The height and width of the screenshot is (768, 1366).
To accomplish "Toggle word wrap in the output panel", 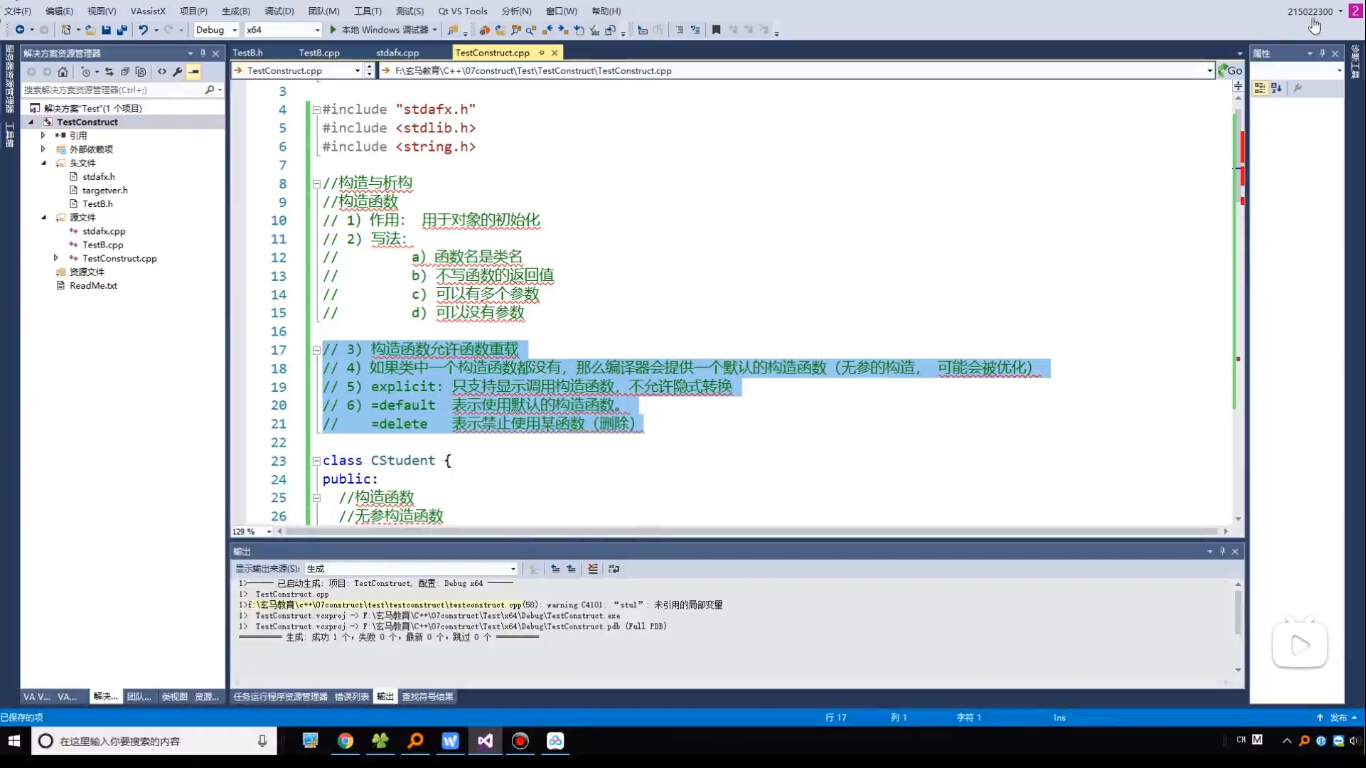I will (x=614, y=569).
